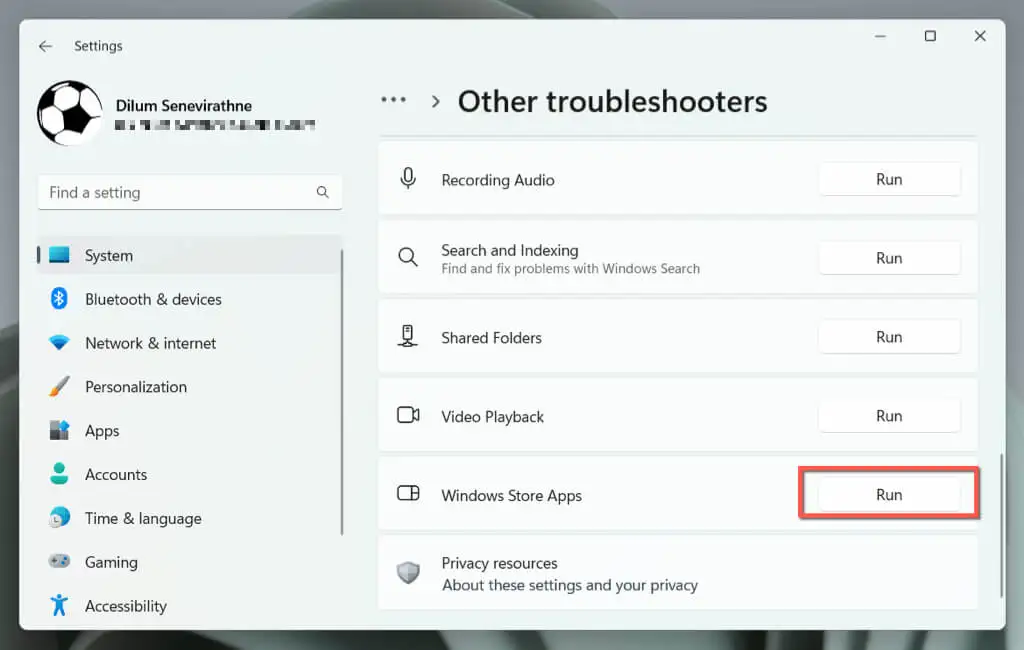Viewport: 1024px width, 650px height.
Task: Run the Video Playback troubleshooter
Action: pyautogui.click(x=889, y=416)
